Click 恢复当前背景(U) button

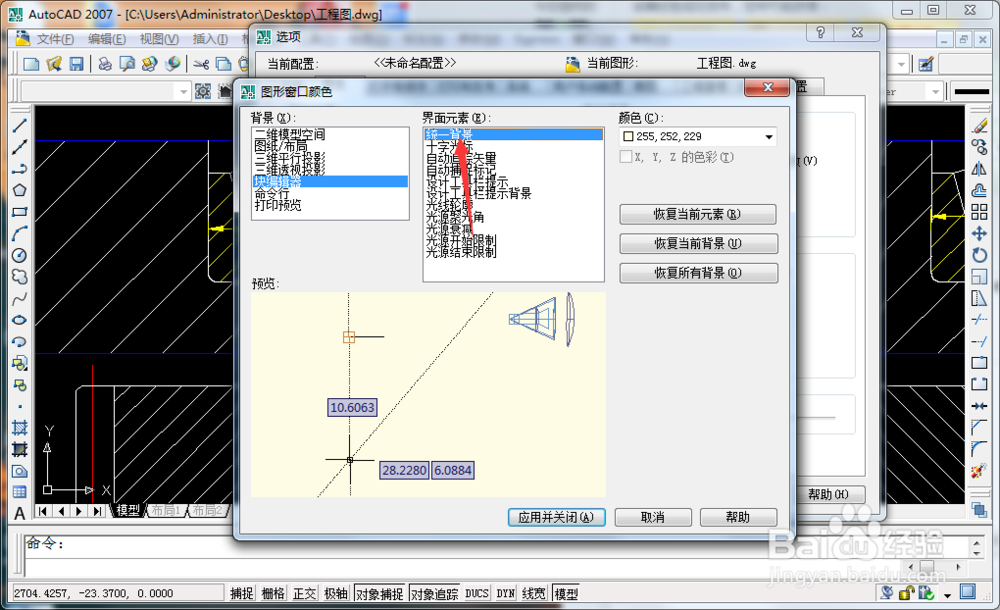pyautogui.click(x=698, y=244)
